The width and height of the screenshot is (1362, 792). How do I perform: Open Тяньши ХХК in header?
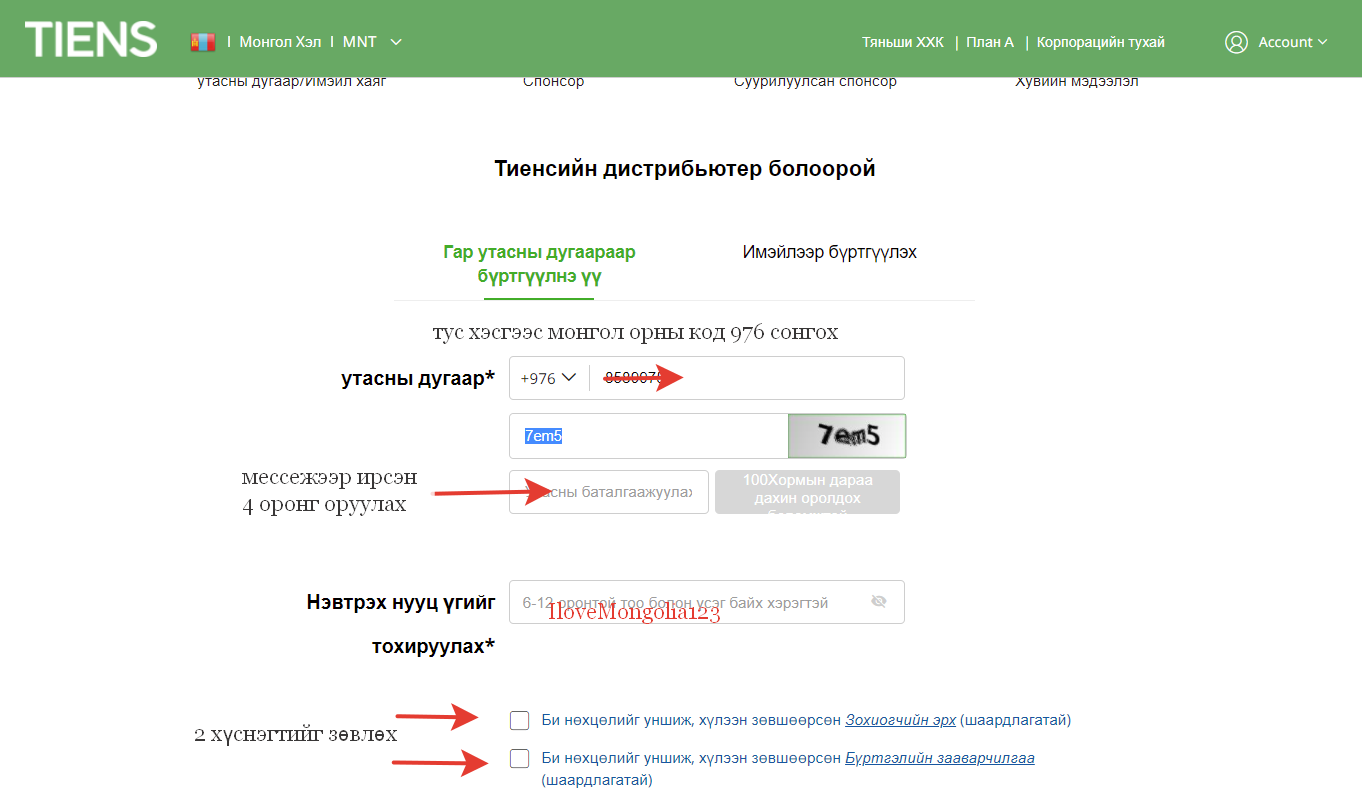(x=902, y=42)
